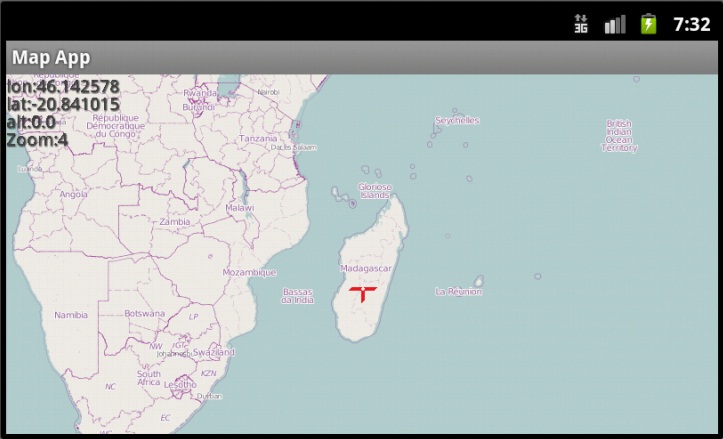Click the Tanzania country label
723x439 pixels.
(x=258, y=138)
